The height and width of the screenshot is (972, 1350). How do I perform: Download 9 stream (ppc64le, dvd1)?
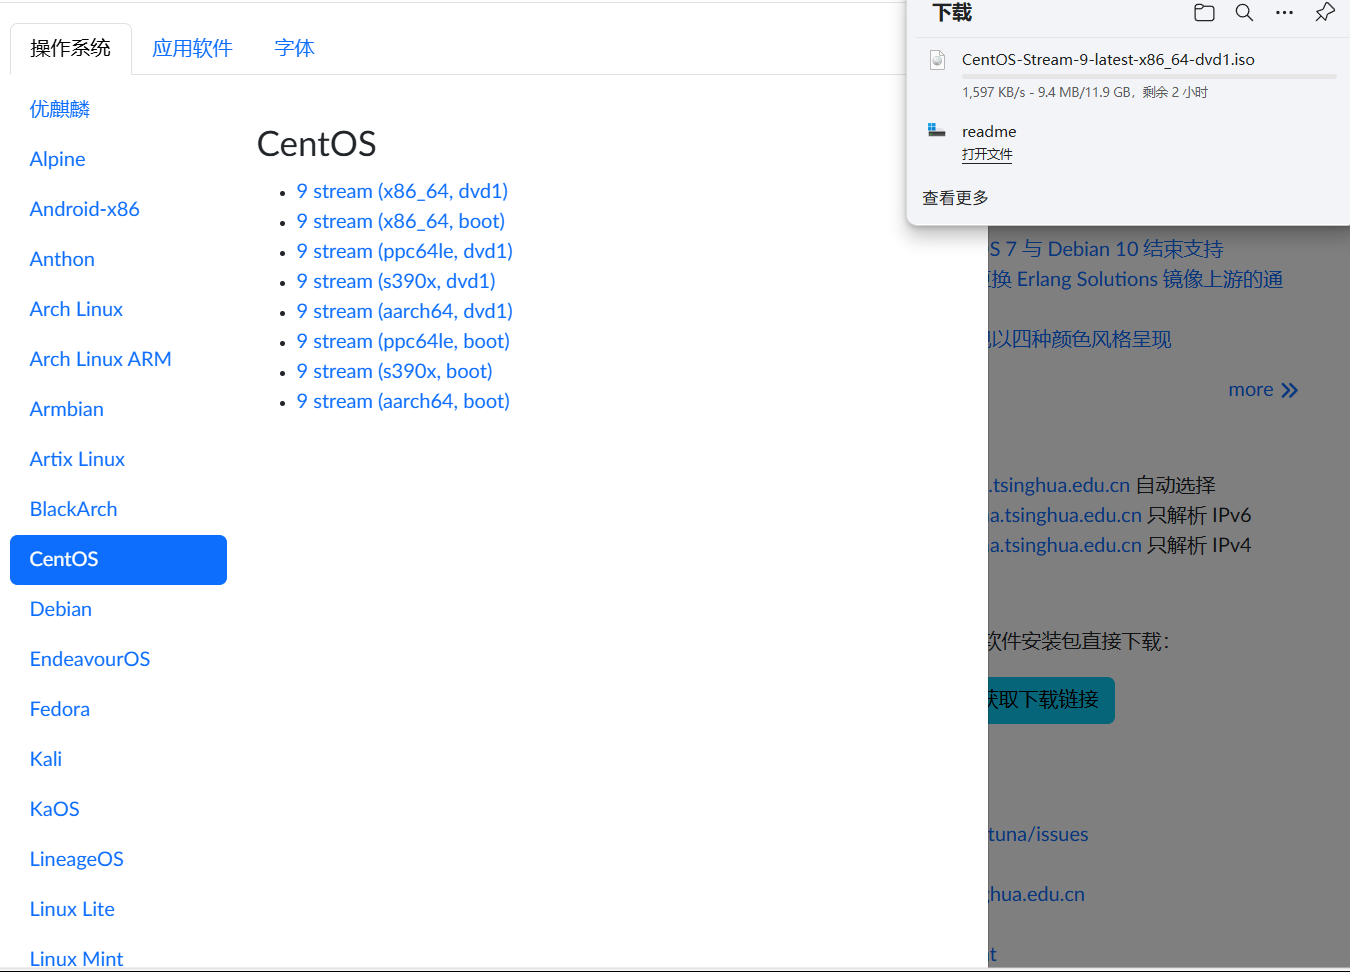click(404, 251)
